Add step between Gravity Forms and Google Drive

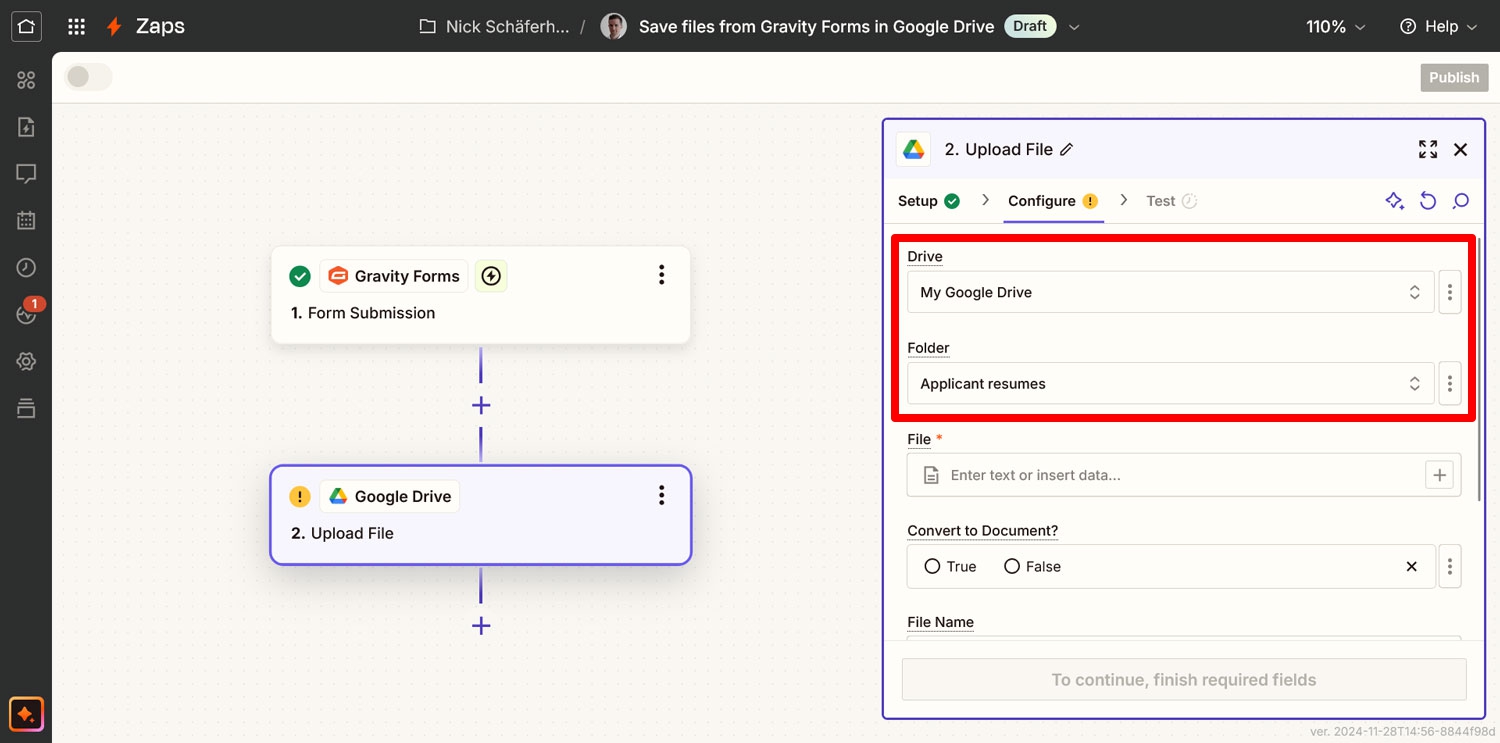(481, 405)
